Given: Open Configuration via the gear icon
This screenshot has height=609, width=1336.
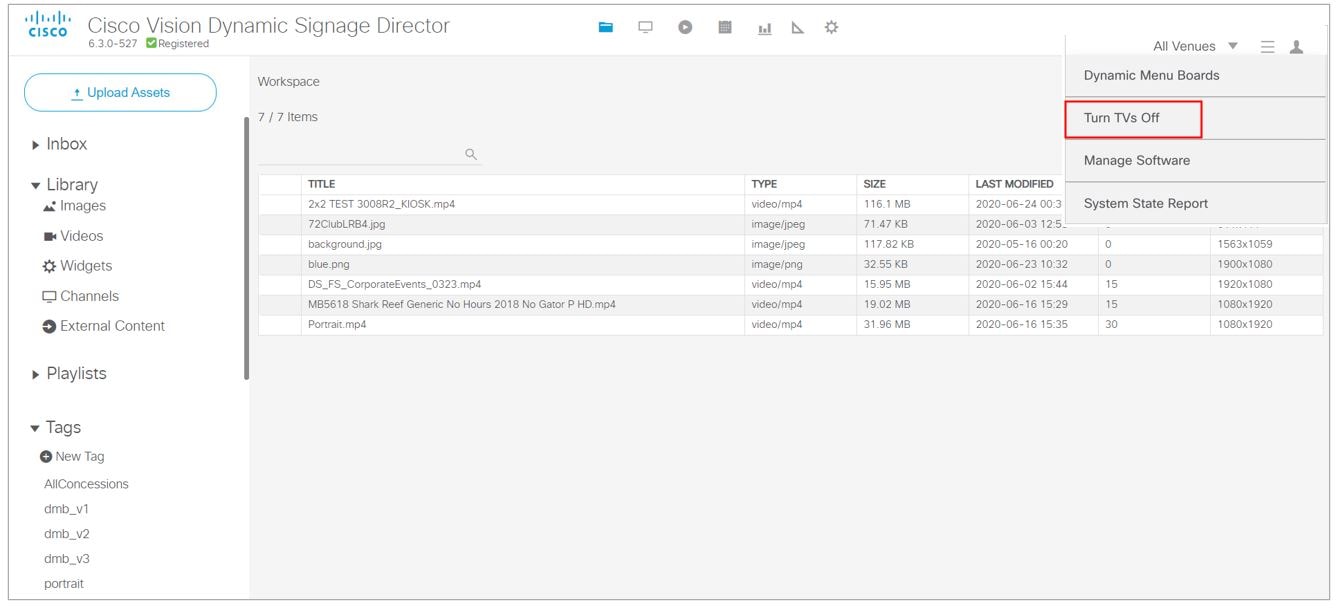Looking at the screenshot, I should click(831, 27).
